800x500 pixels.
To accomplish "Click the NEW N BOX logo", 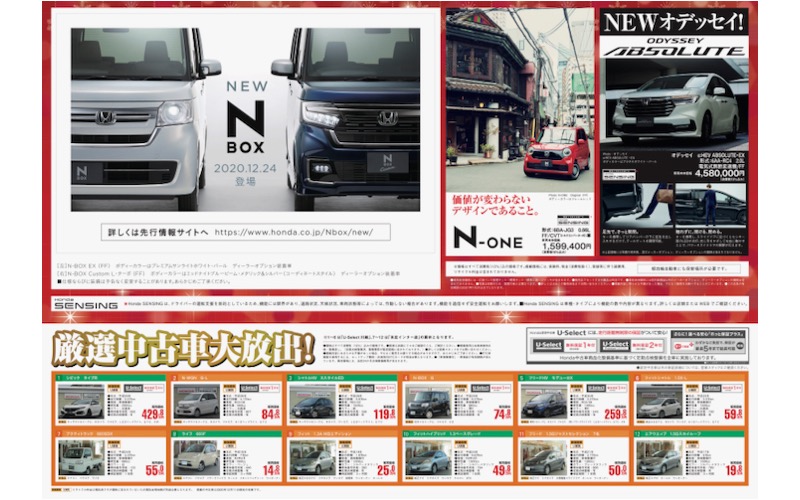I will tap(246, 117).
